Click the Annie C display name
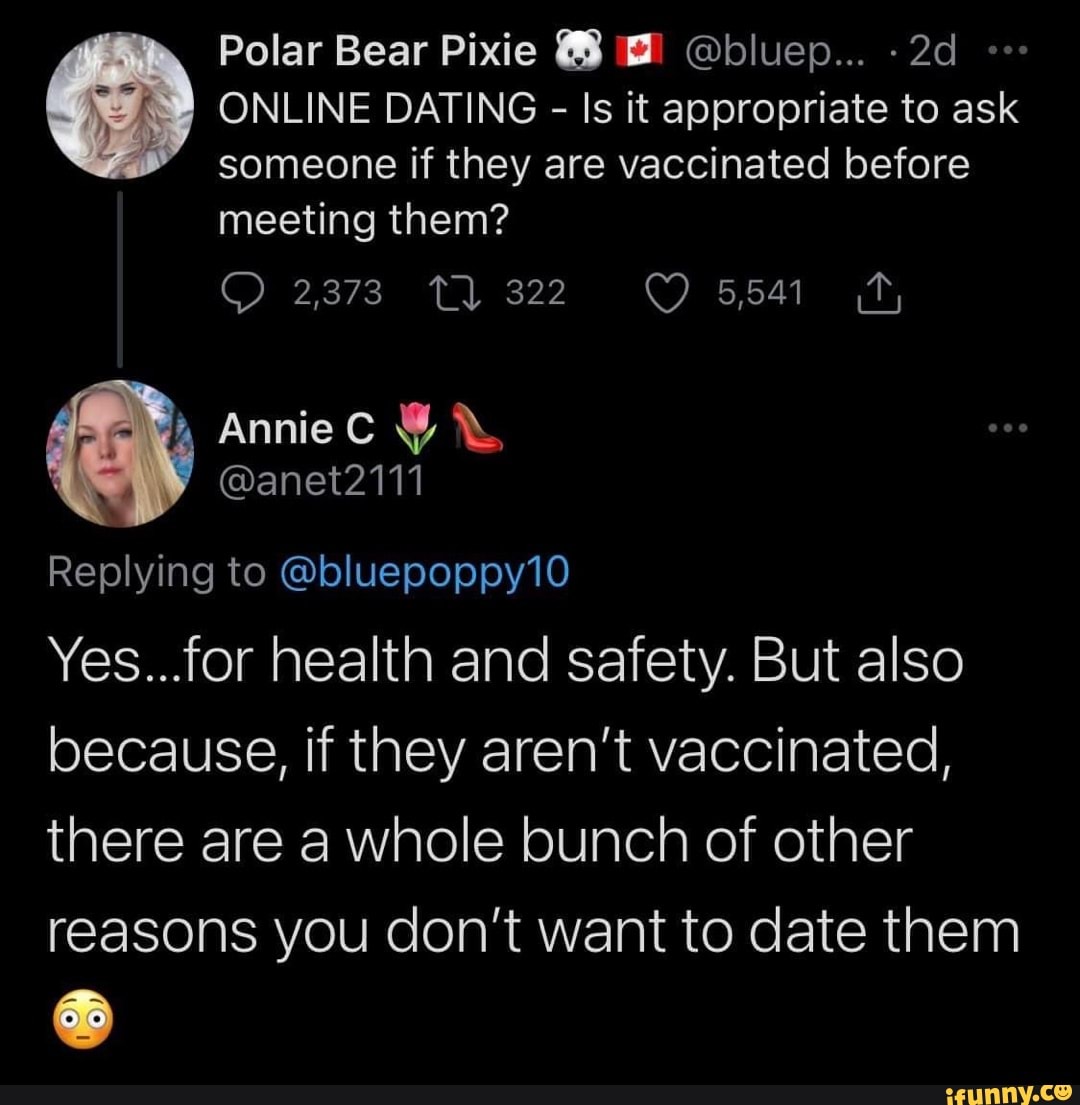Viewport: 1080px width, 1105px height. point(296,429)
